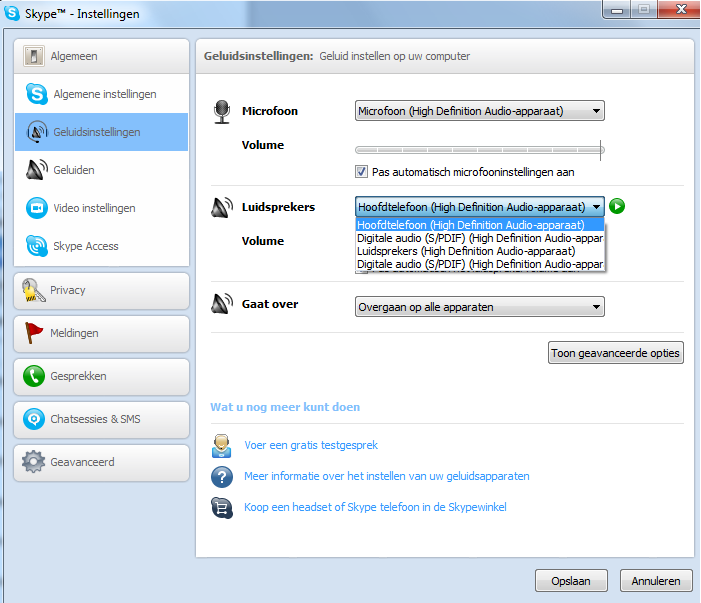
Task: Open Geluiden settings page
Action: pos(101,170)
